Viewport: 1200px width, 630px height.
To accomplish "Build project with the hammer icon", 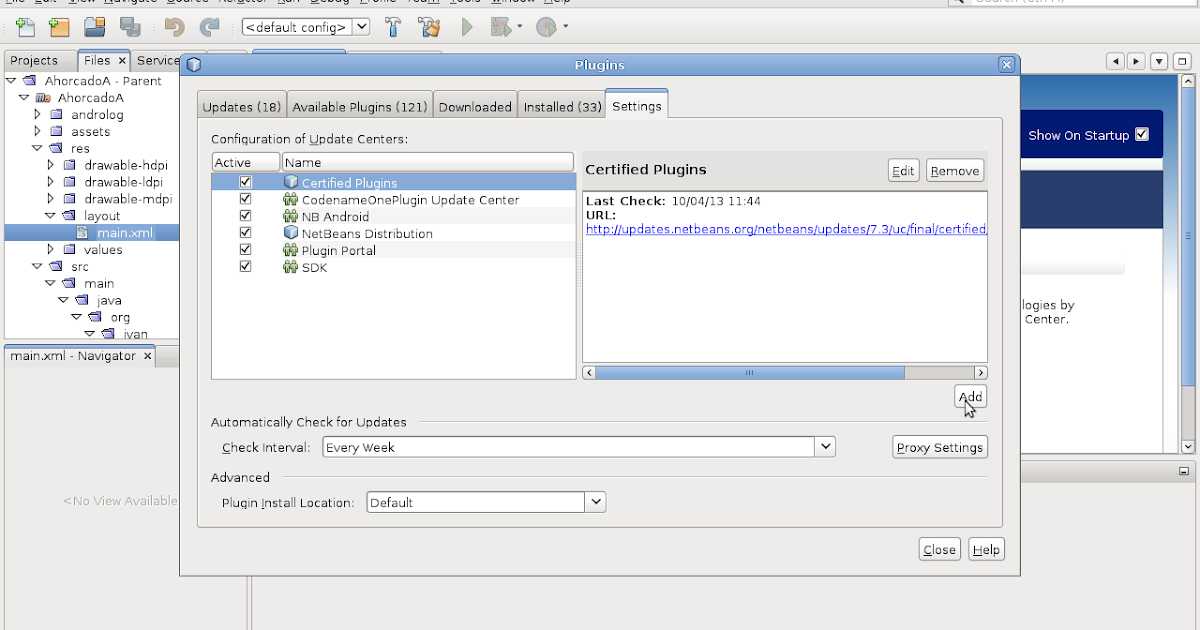I will click(x=393, y=27).
